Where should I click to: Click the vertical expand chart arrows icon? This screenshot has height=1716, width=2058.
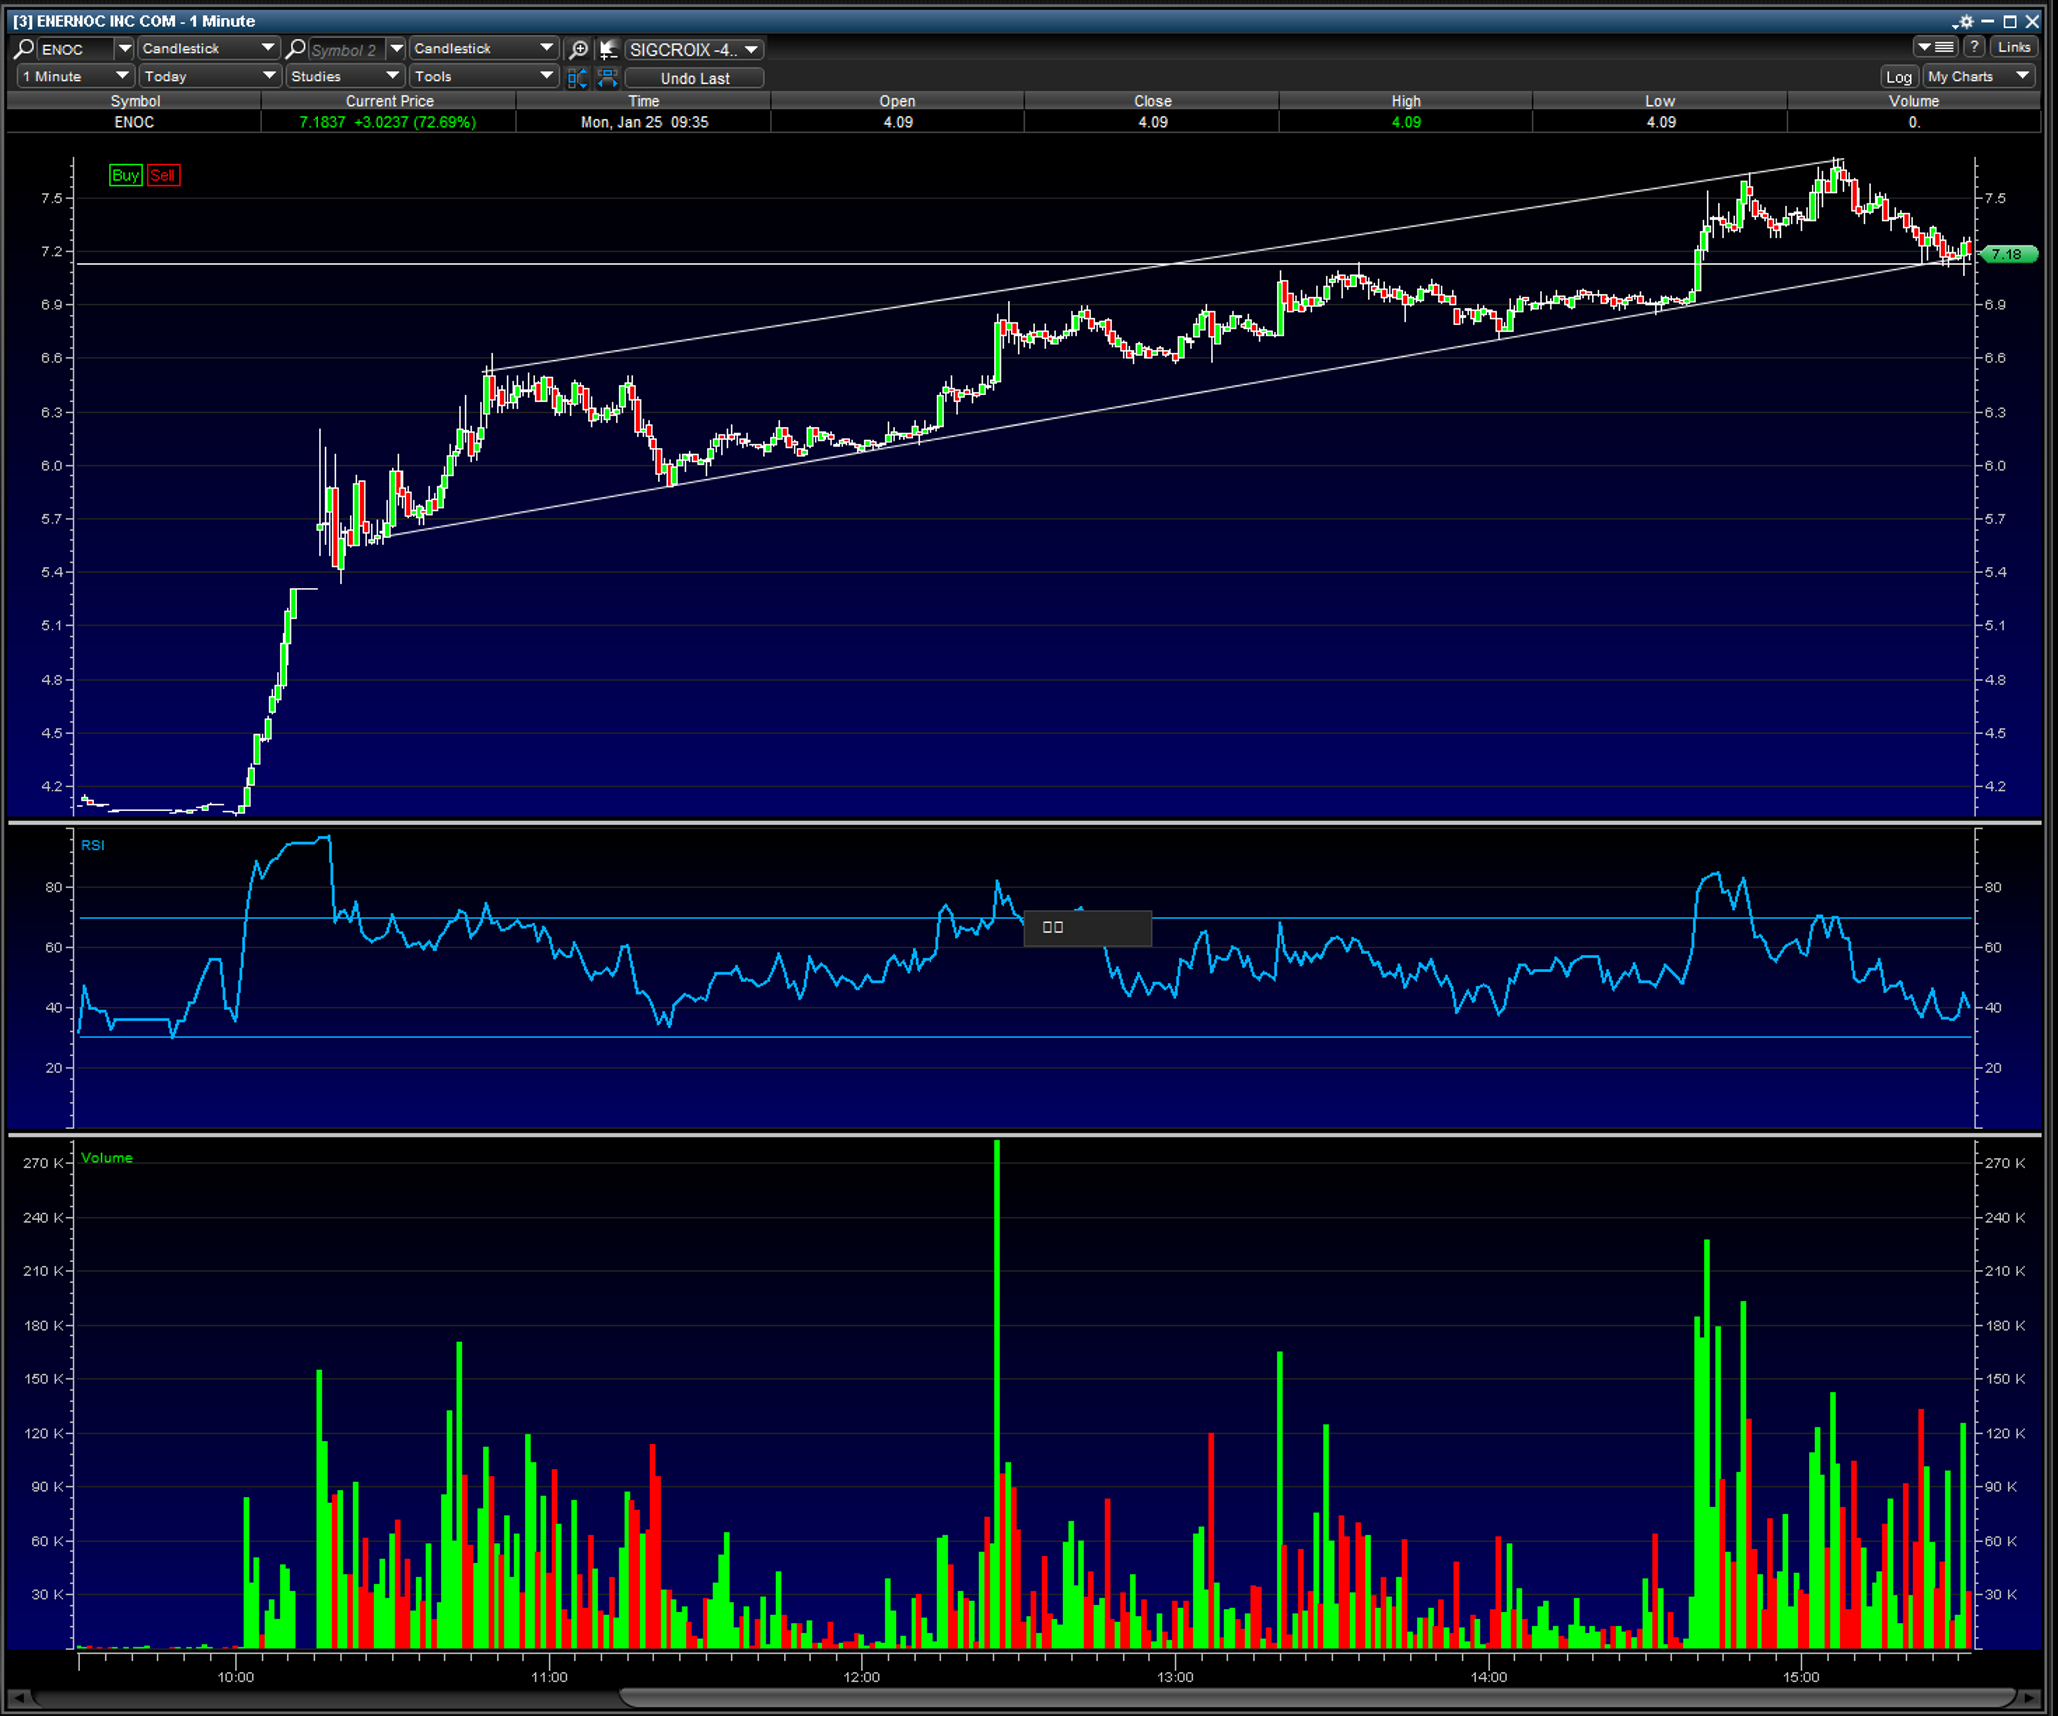click(577, 77)
